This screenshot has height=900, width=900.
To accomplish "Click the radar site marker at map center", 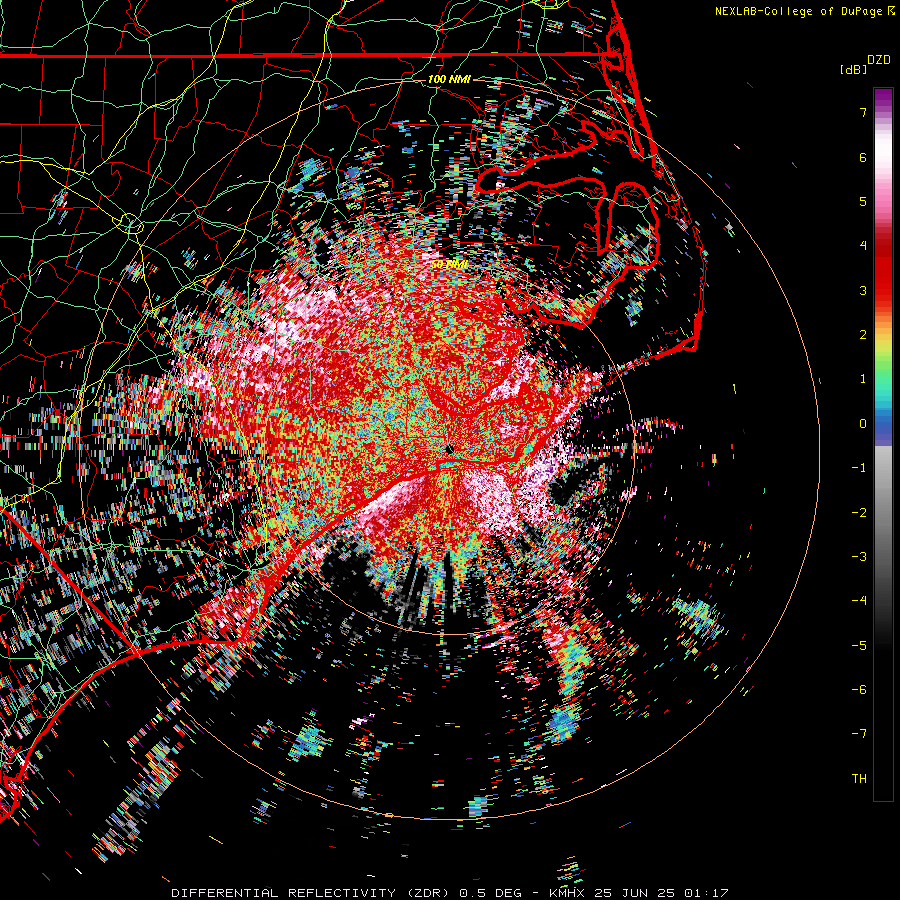I will [450, 449].
